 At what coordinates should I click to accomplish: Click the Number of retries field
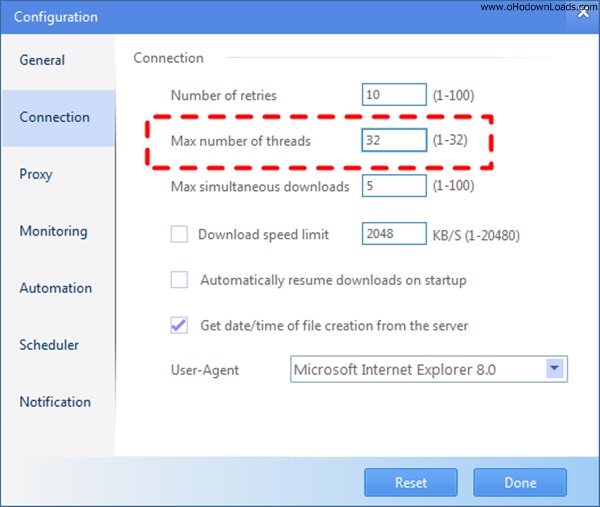coord(394,95)
